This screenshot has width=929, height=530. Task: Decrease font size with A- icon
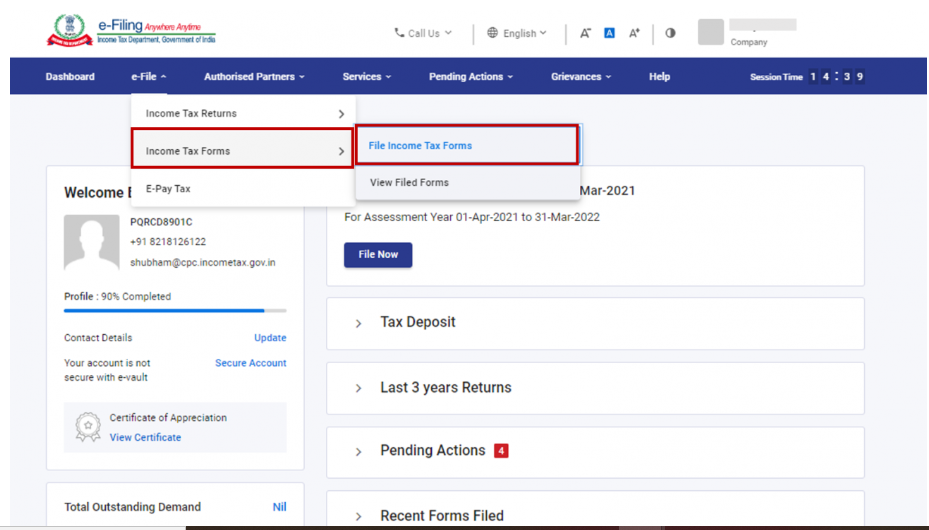click(585, 33)
